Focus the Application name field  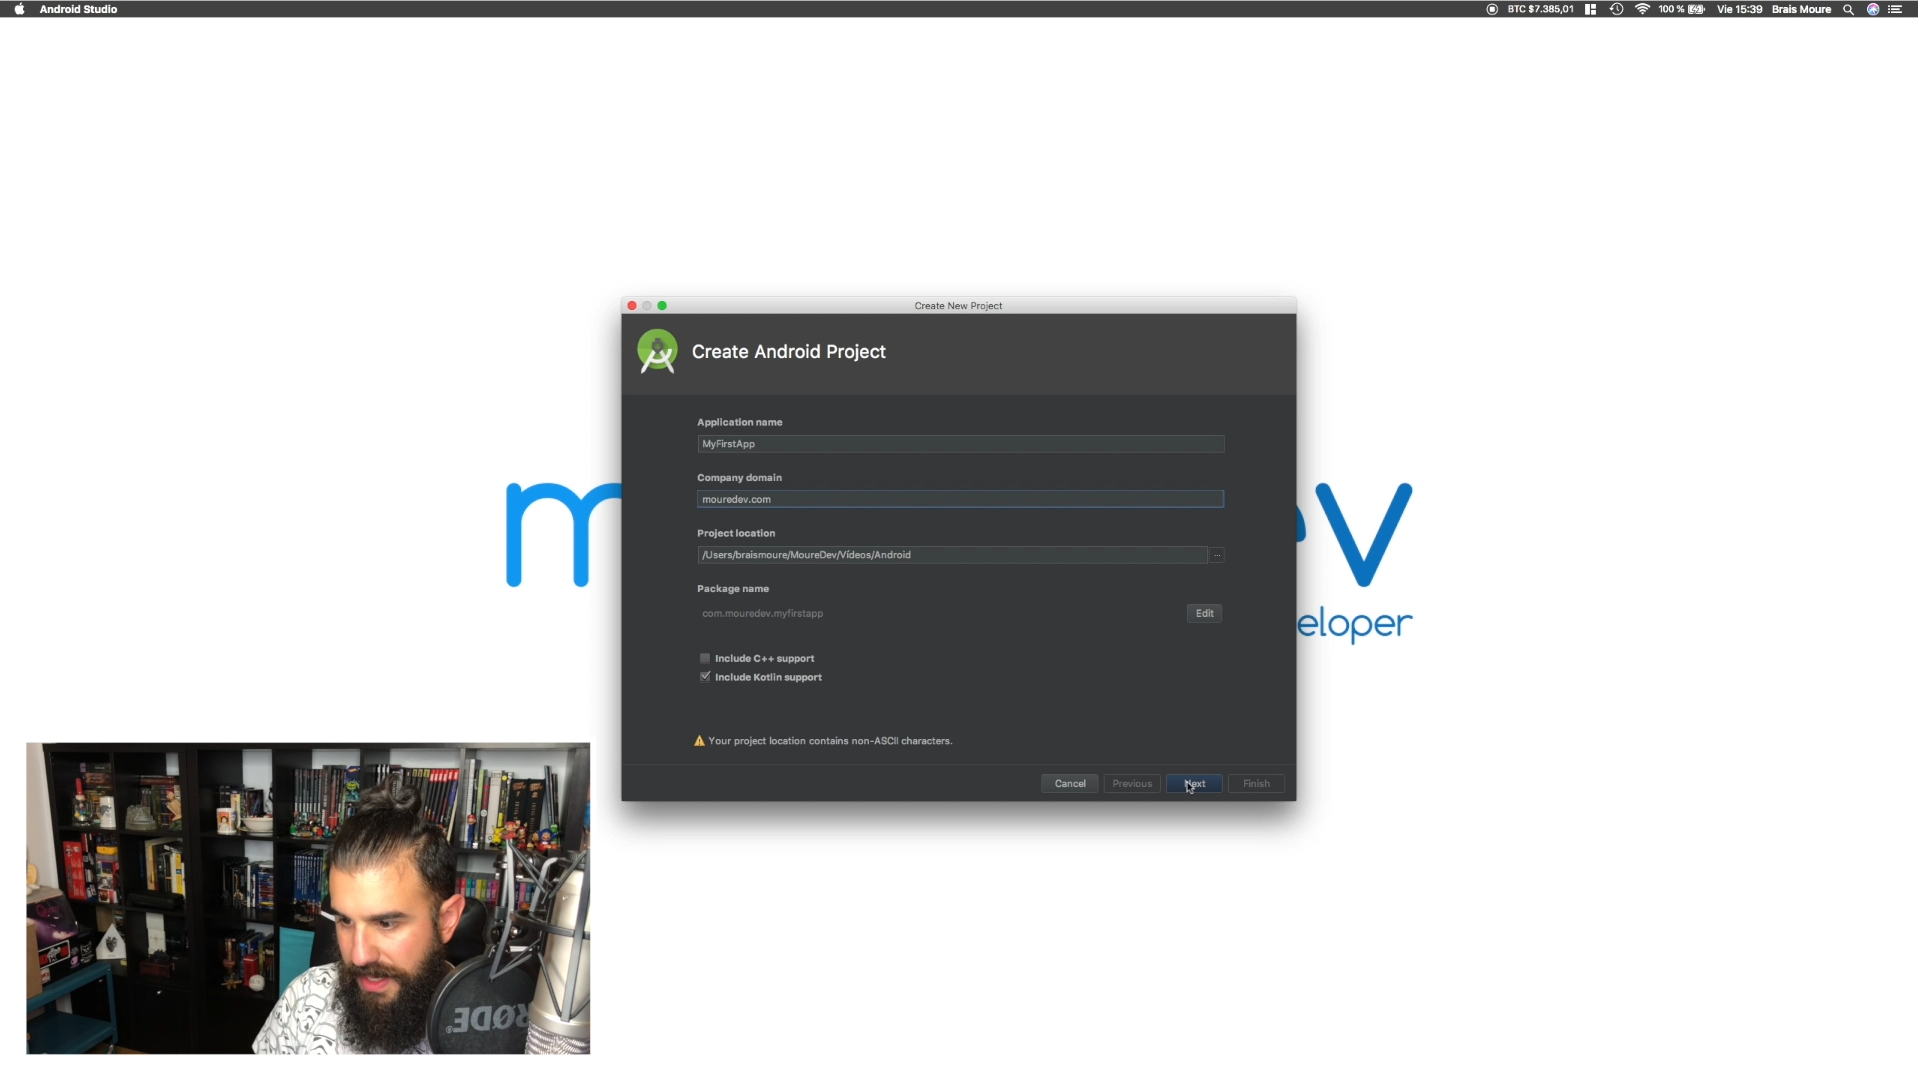pyautogui.click(x=960, y=444)
